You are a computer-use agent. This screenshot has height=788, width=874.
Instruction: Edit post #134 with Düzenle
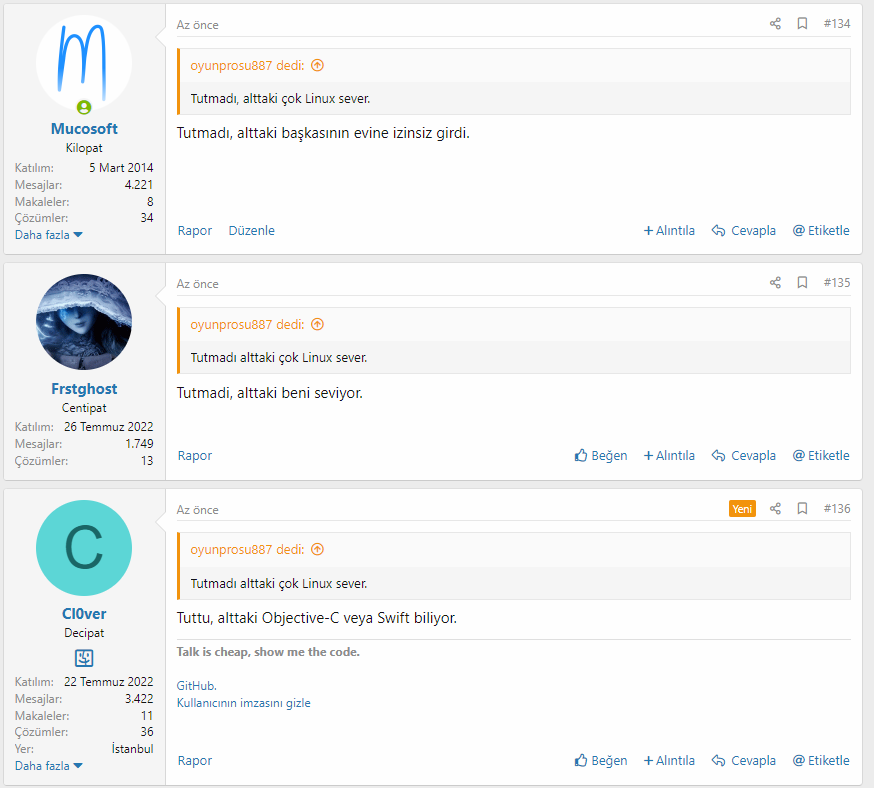tap(251, 230)
